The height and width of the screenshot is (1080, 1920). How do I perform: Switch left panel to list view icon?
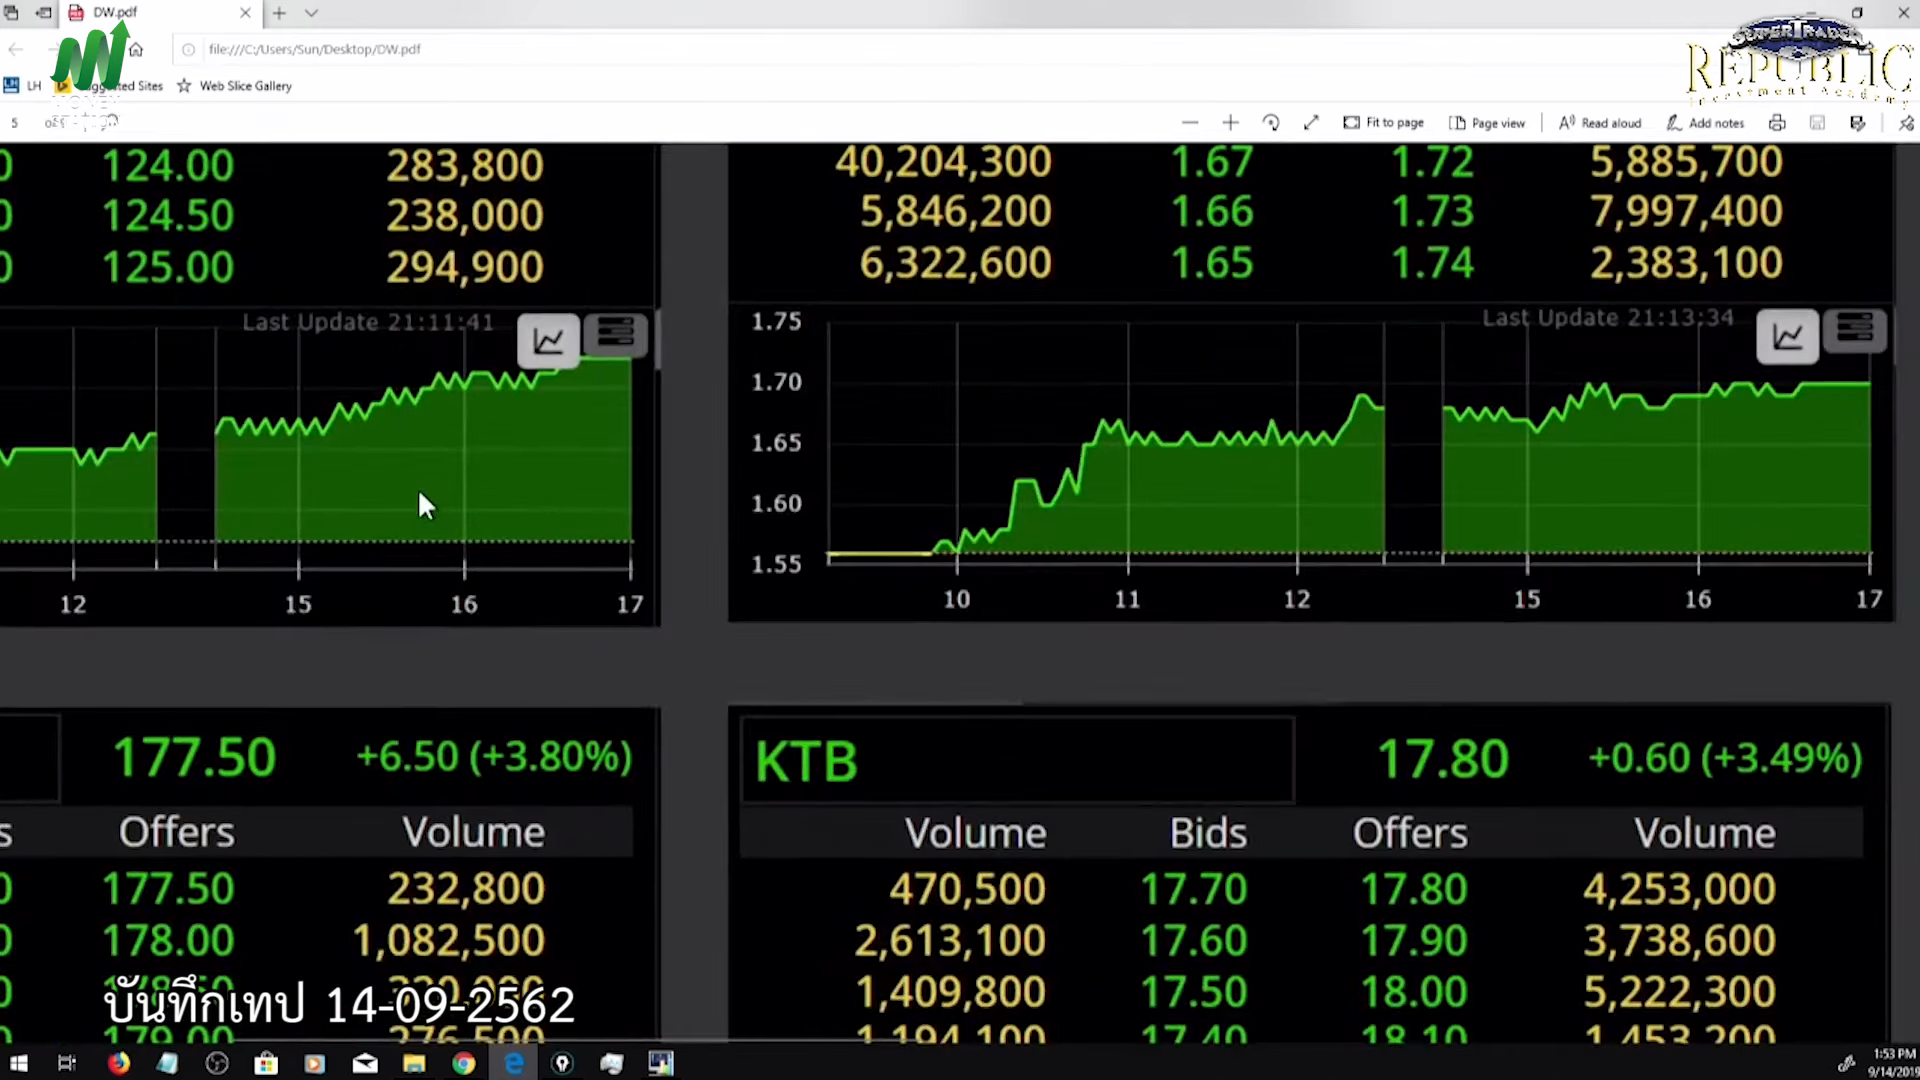pyautogui.click(x=614, y=335)
